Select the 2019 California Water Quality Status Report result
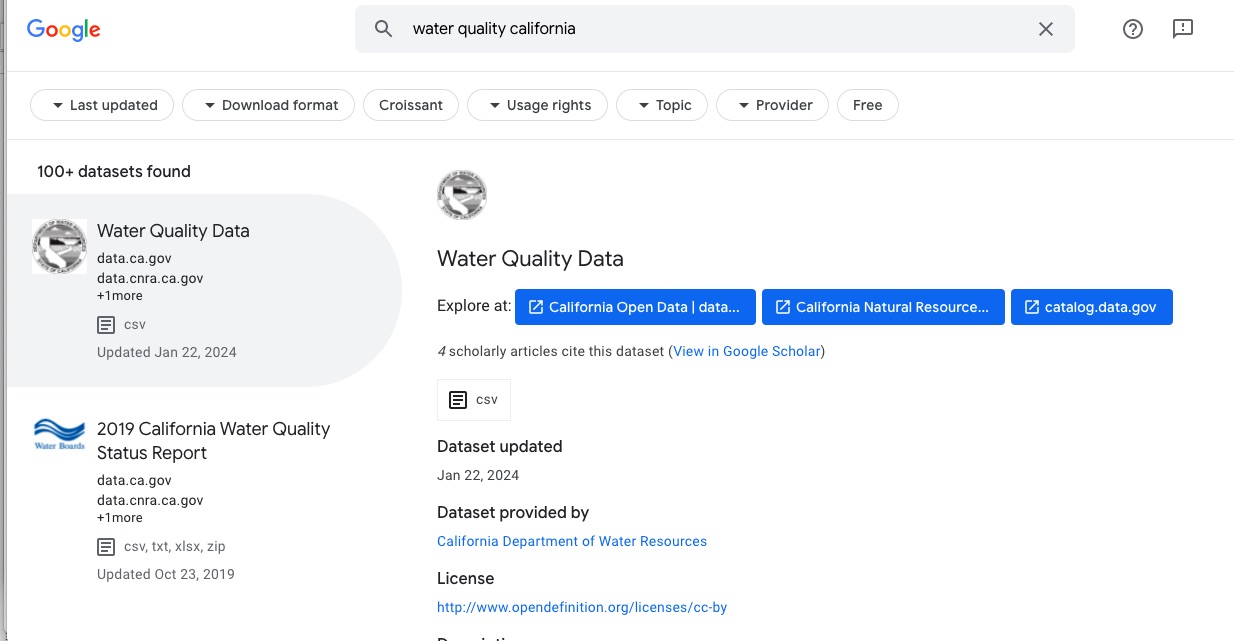1234x641 pixels. click(x=213, y=440)
